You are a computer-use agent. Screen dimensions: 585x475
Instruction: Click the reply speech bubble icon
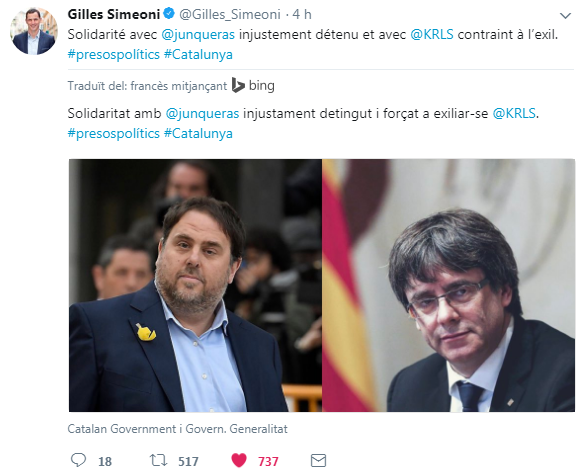(78, 460)
